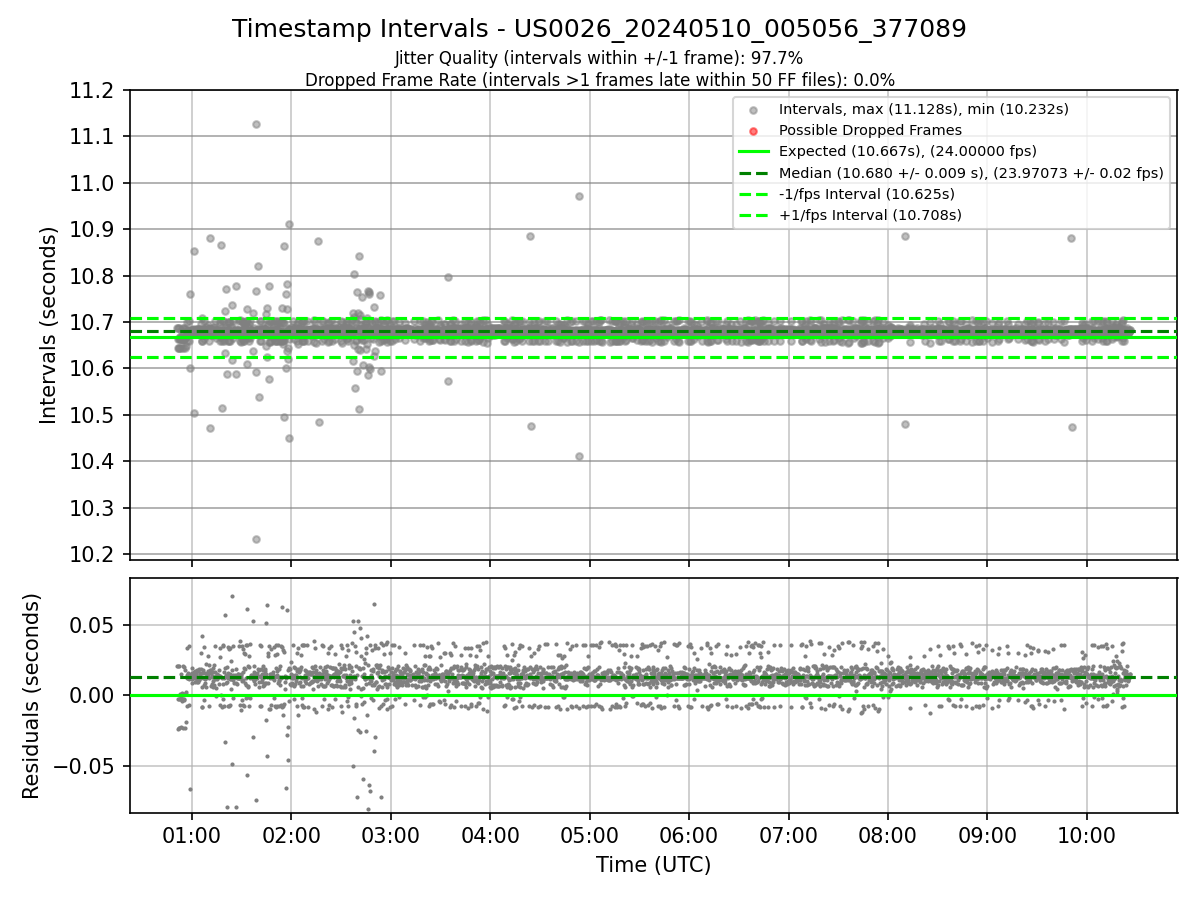
Task: Click the red marker icon for Possible Dropped Frames
Action: [754, 131]
